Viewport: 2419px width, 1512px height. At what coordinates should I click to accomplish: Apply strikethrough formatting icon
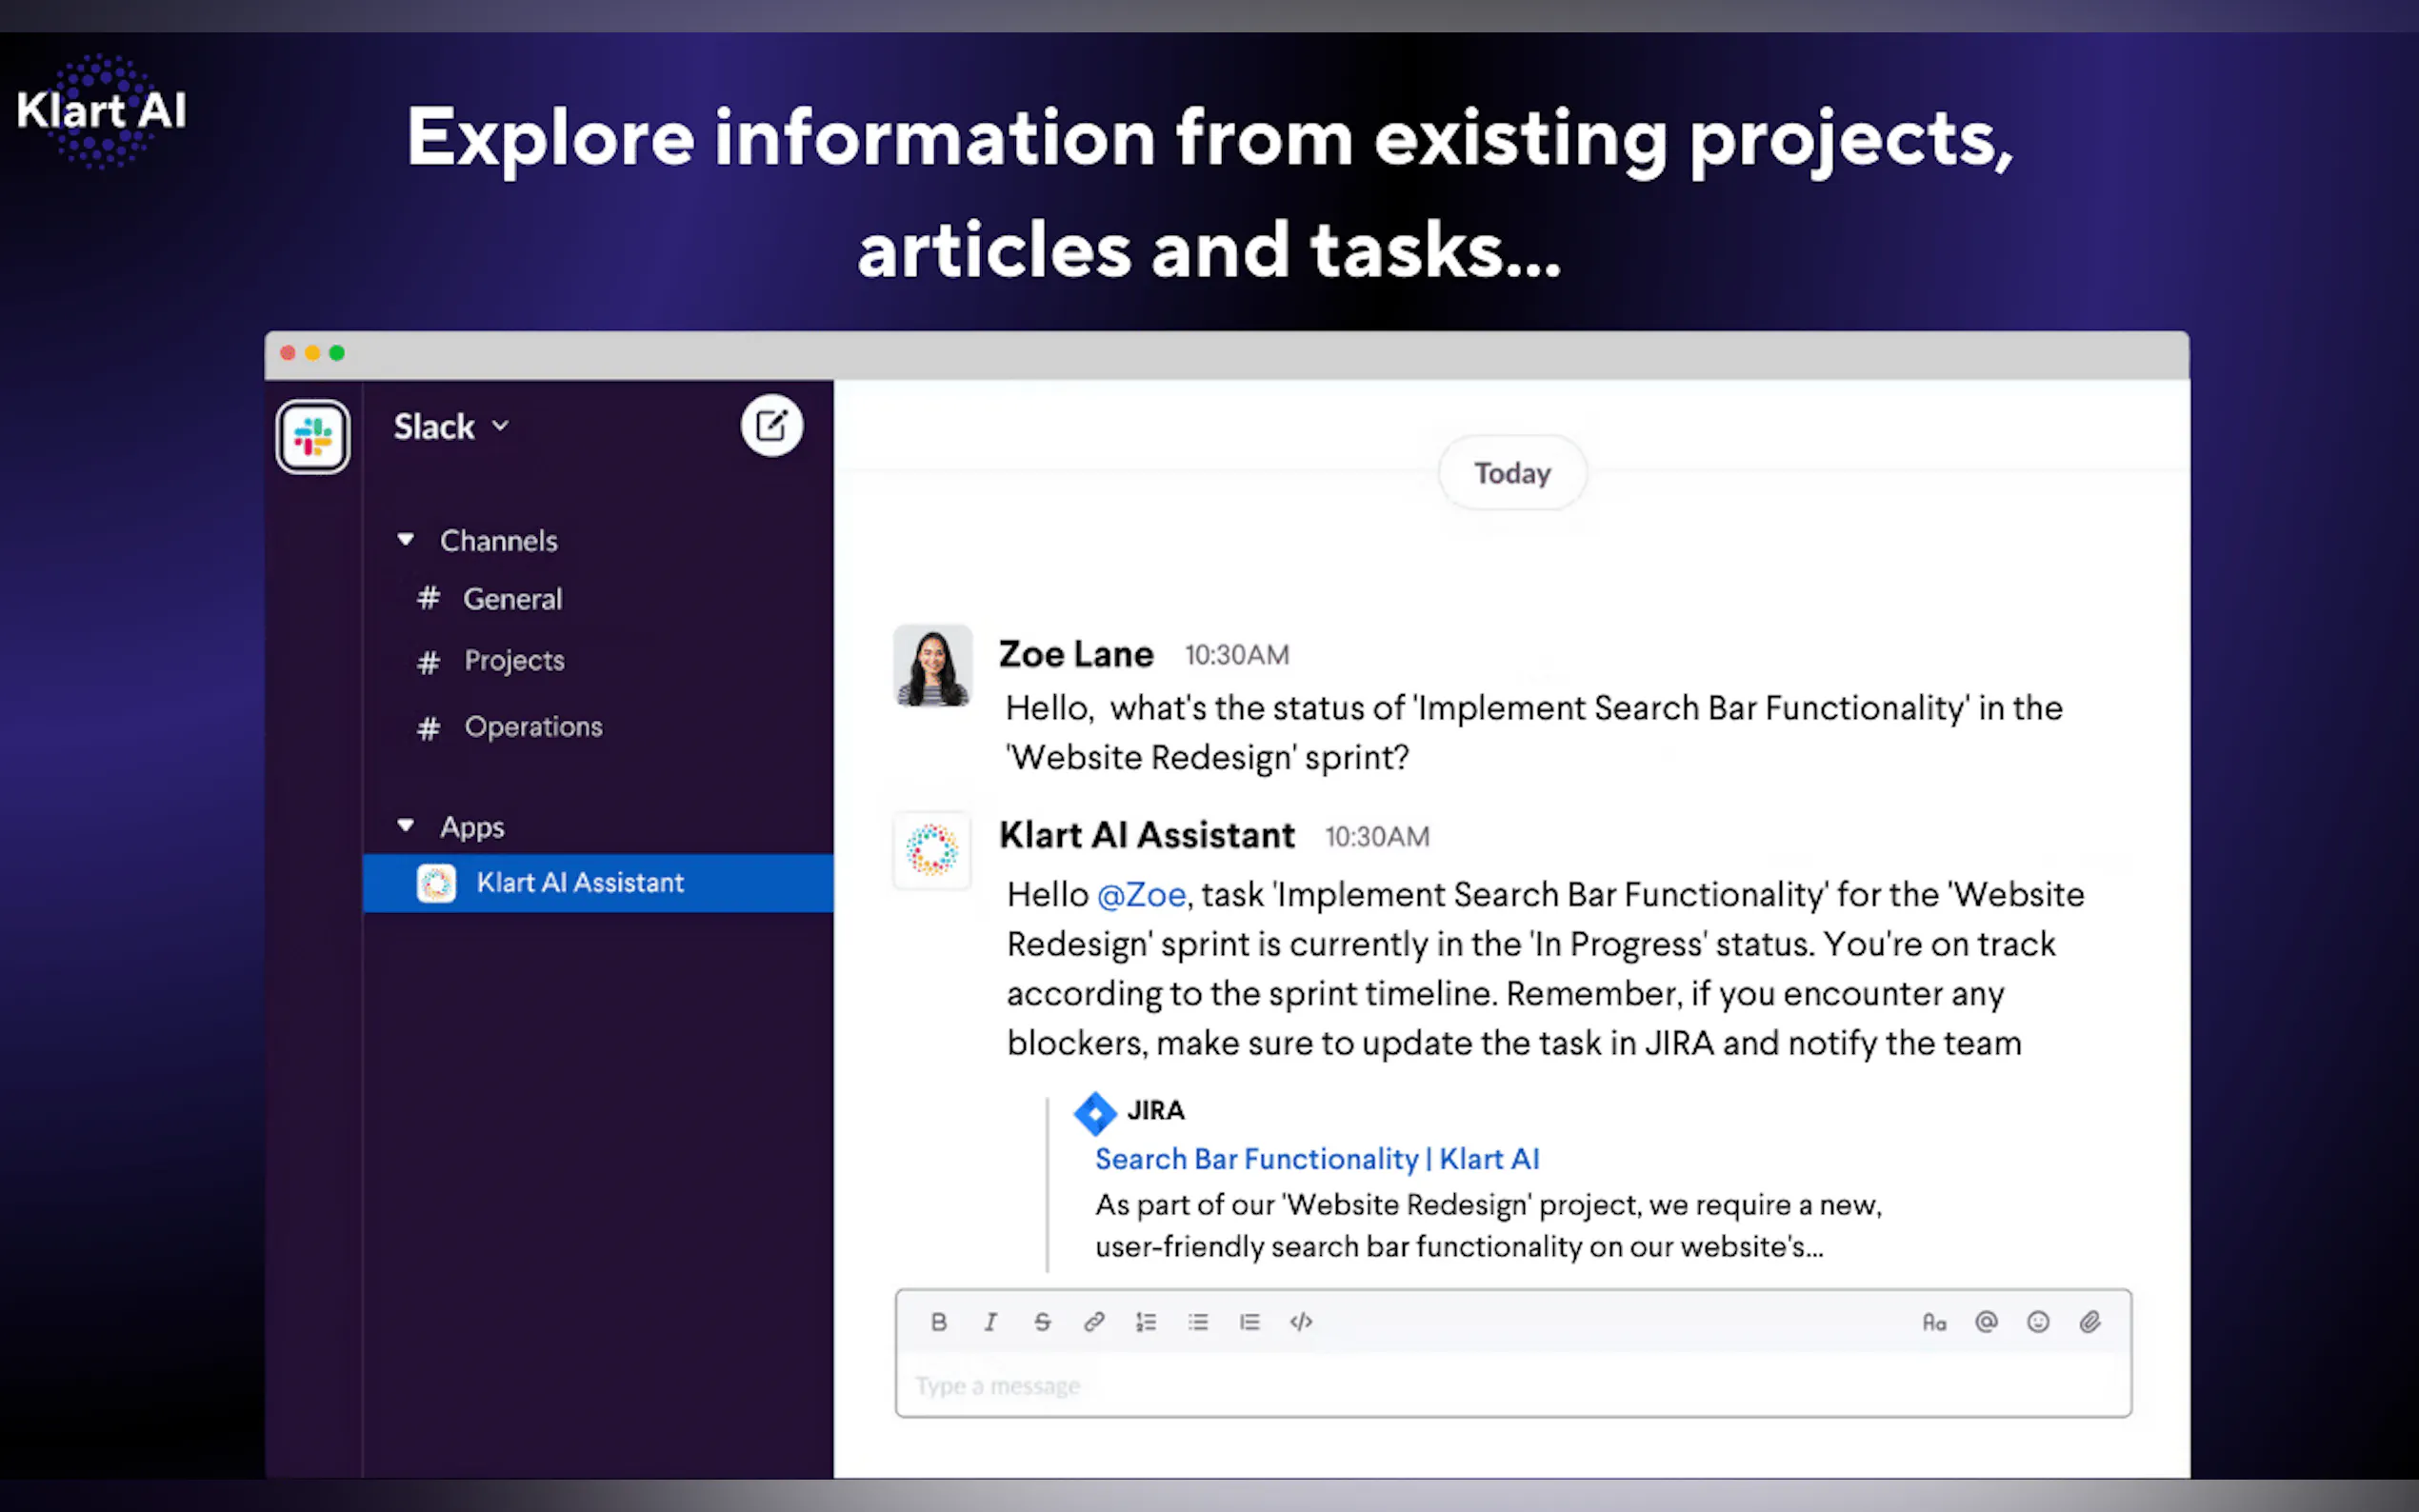(1042, 1322)
